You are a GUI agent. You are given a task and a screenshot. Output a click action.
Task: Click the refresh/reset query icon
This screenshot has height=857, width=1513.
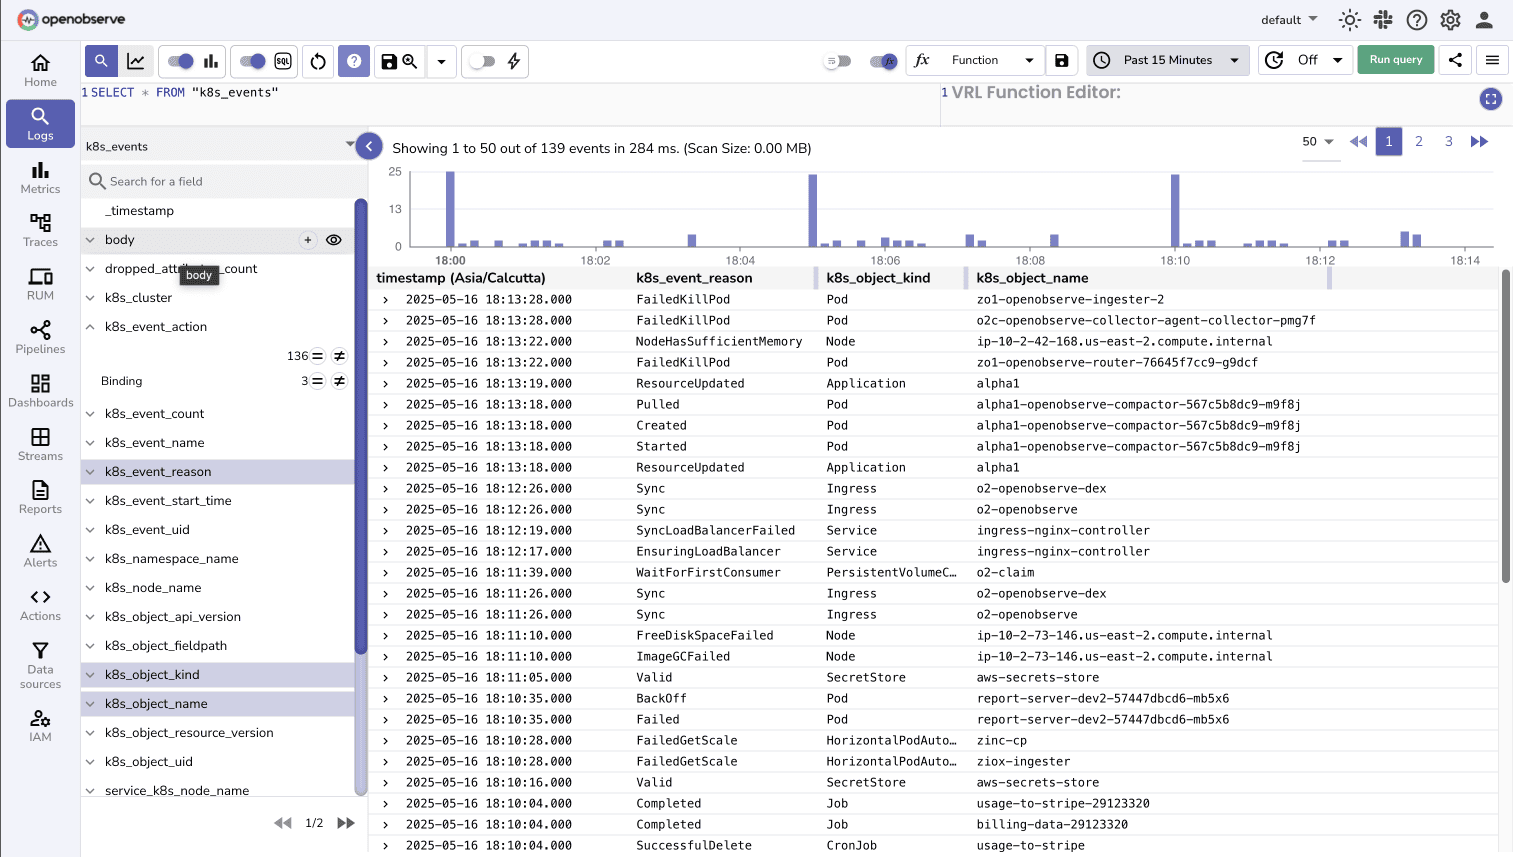(x=317, y=61)
